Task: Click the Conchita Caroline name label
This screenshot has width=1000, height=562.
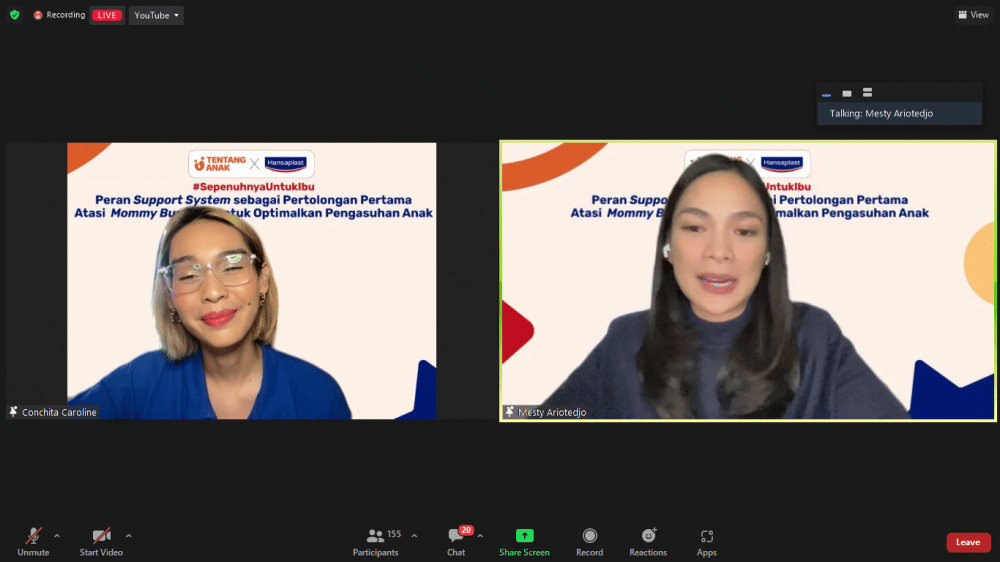Action: click(x=59, y=413)
